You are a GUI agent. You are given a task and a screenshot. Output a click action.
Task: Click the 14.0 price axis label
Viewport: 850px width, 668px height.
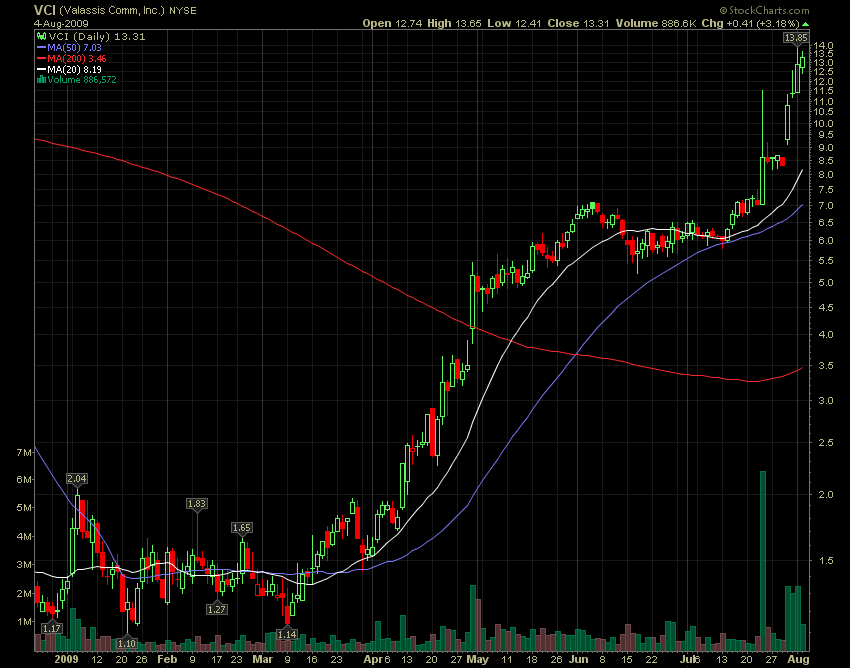click(822, 46)
